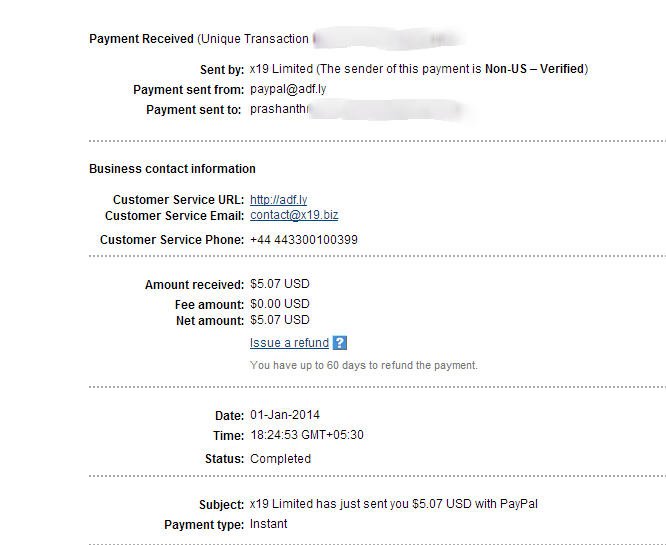Select the $5.07 USD amount received value

point(279,284)
